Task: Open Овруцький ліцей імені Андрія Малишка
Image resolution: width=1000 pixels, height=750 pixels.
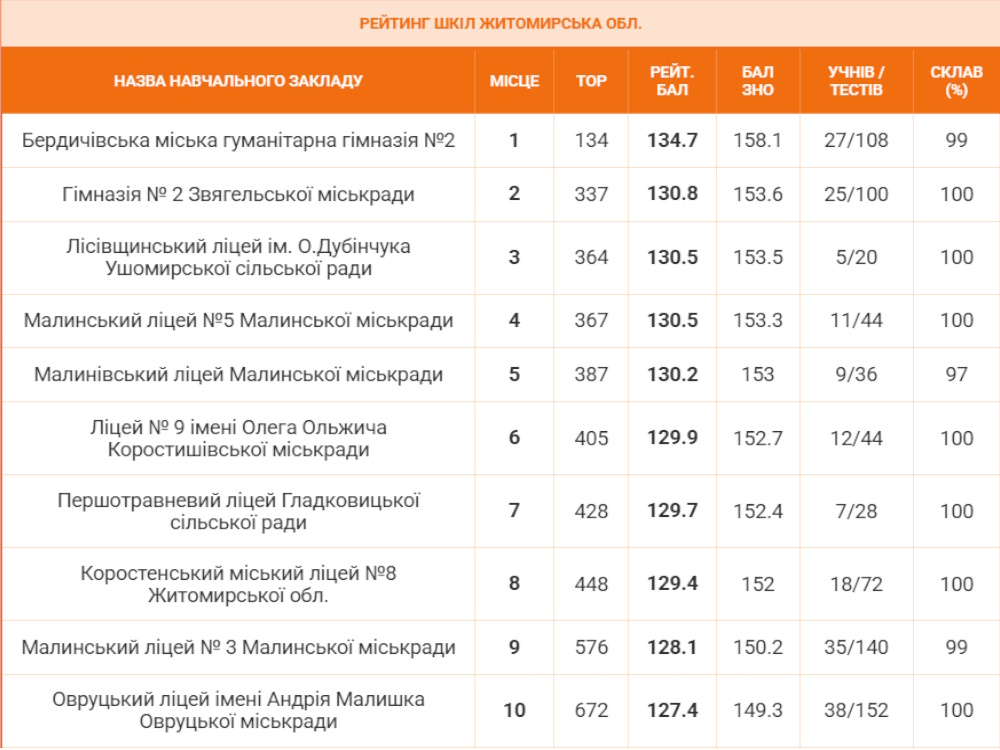Action: click(x=238, y=710)
